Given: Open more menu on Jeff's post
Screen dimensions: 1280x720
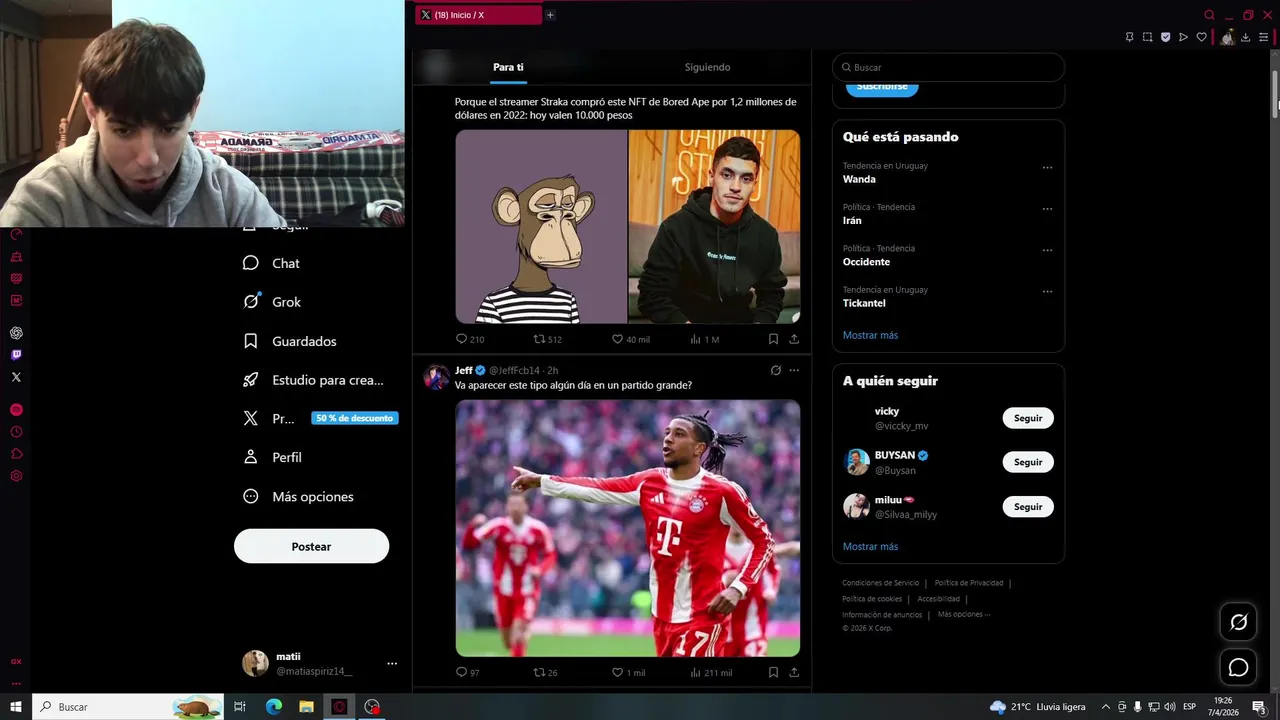Looking at the screenshot, I should tap(794, 370).
